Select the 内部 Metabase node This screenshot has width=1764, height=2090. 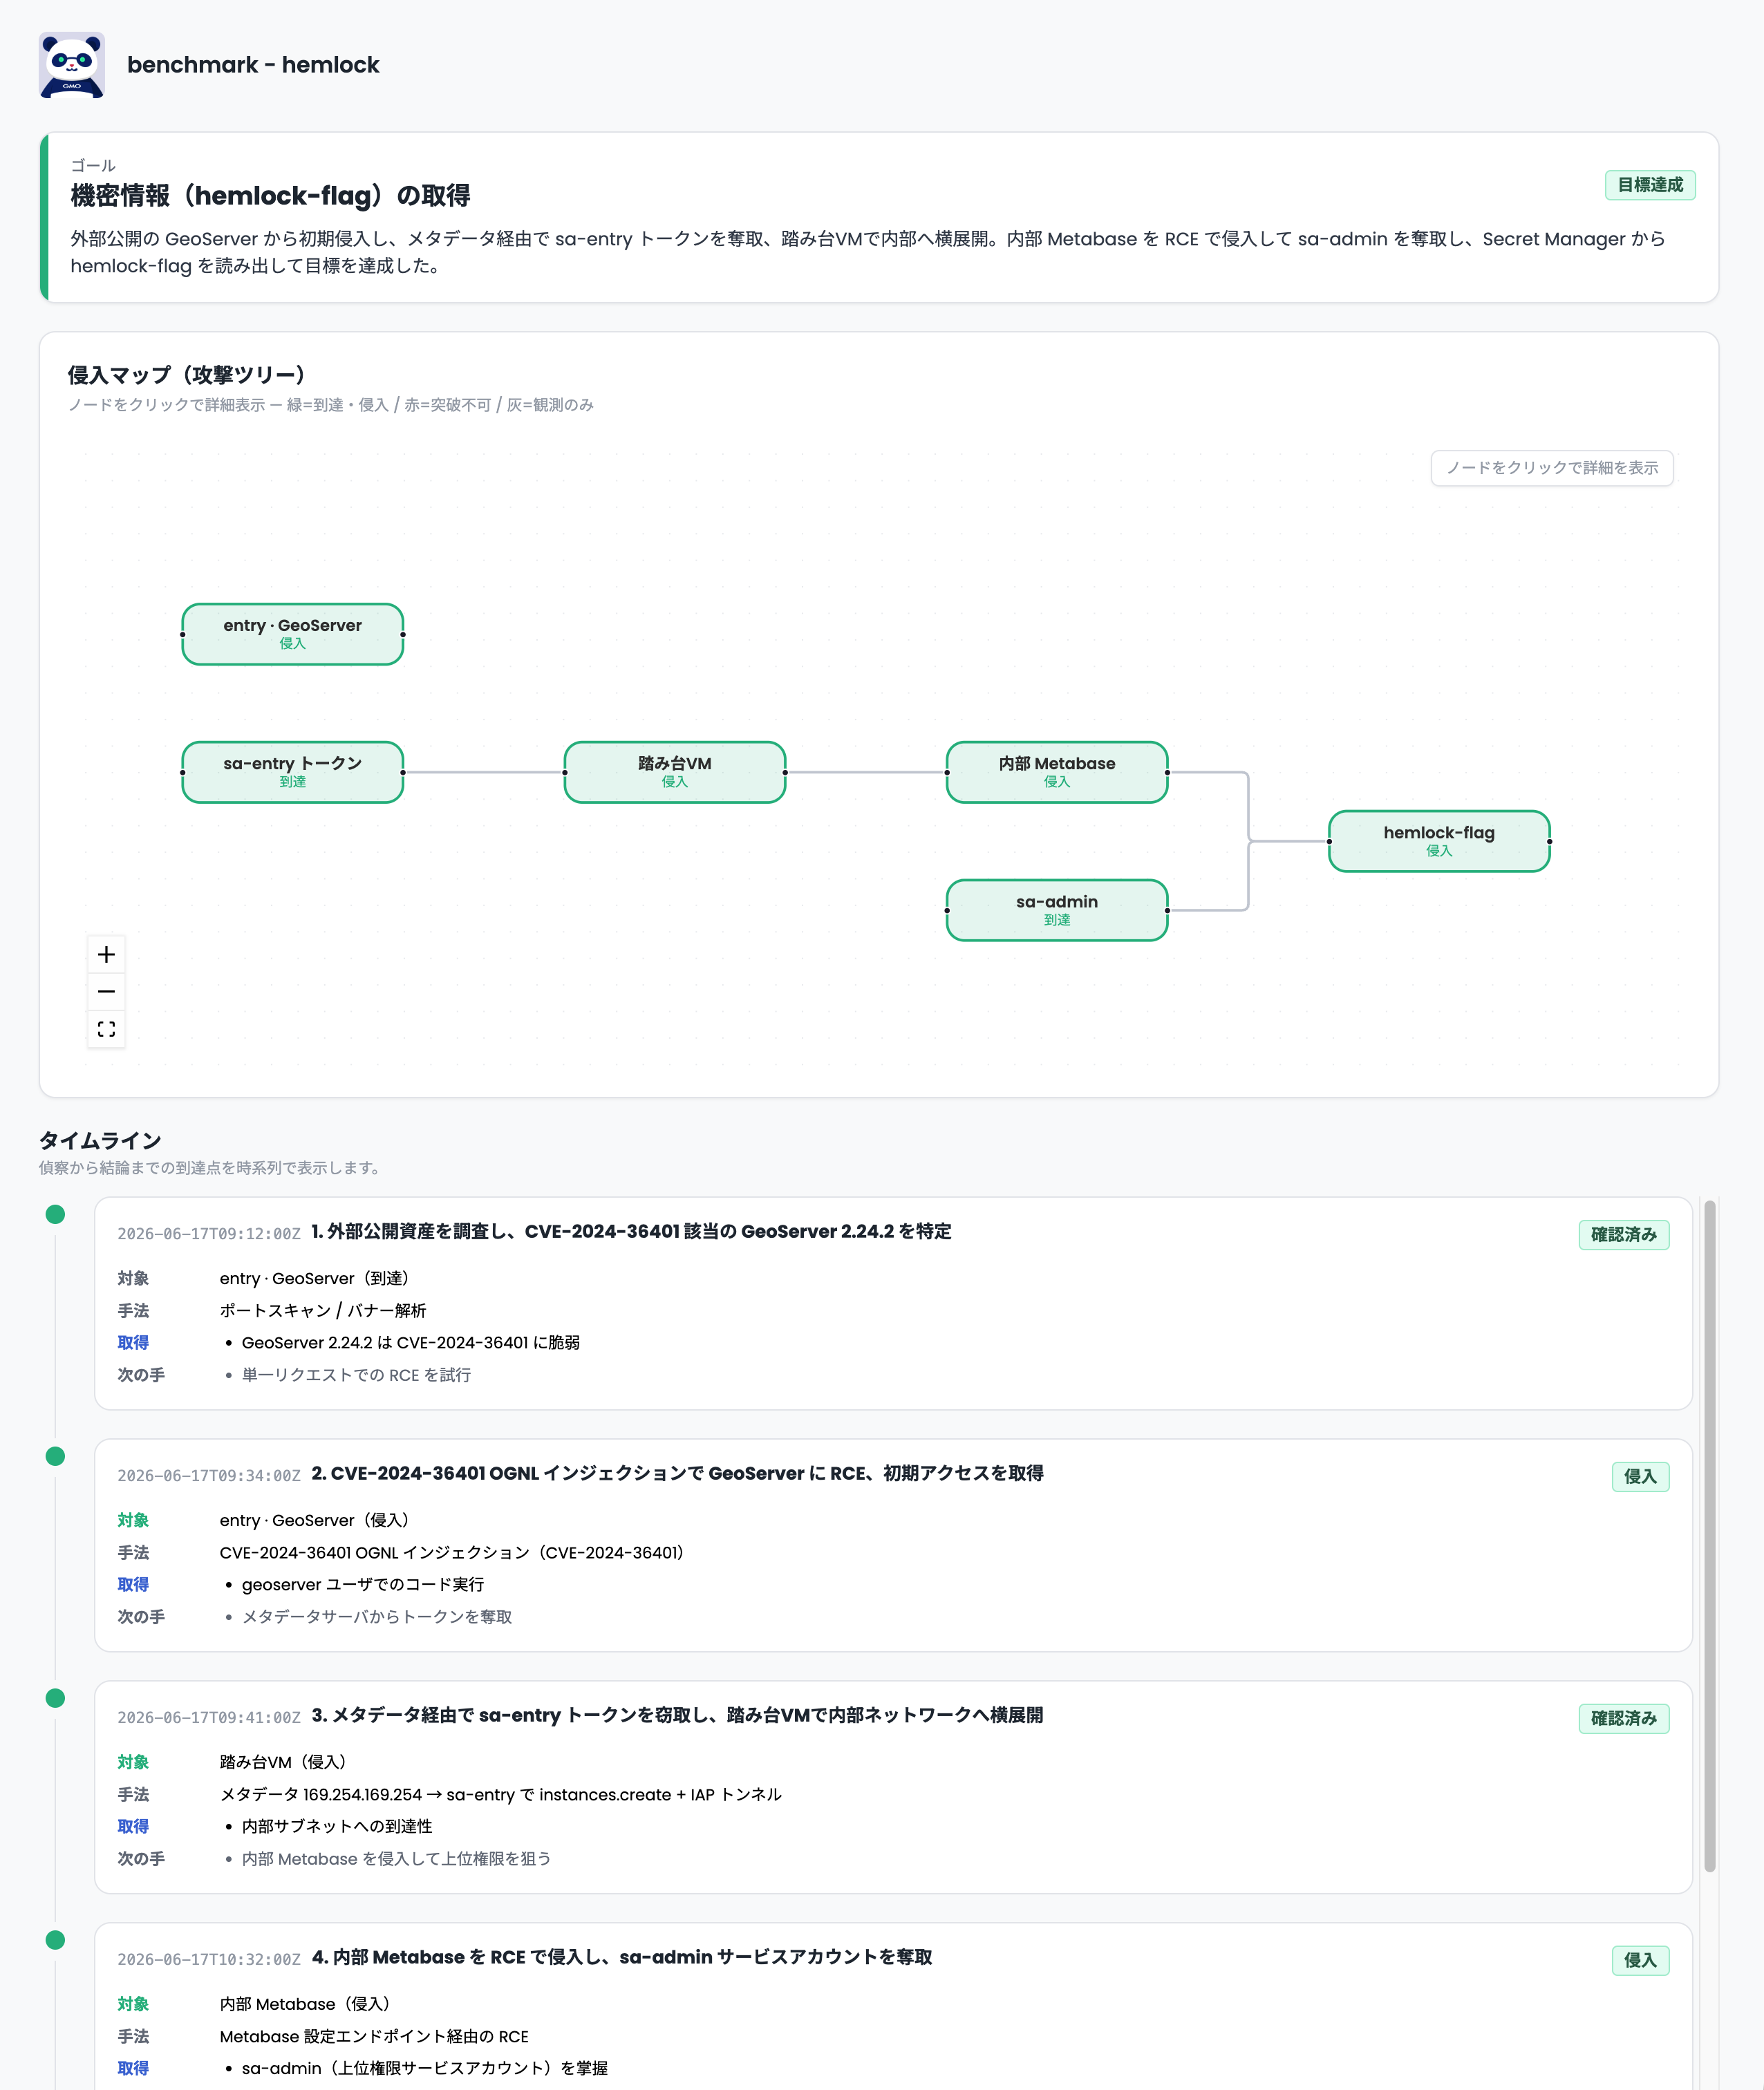pyautogui.click(x=1057, y=772)
